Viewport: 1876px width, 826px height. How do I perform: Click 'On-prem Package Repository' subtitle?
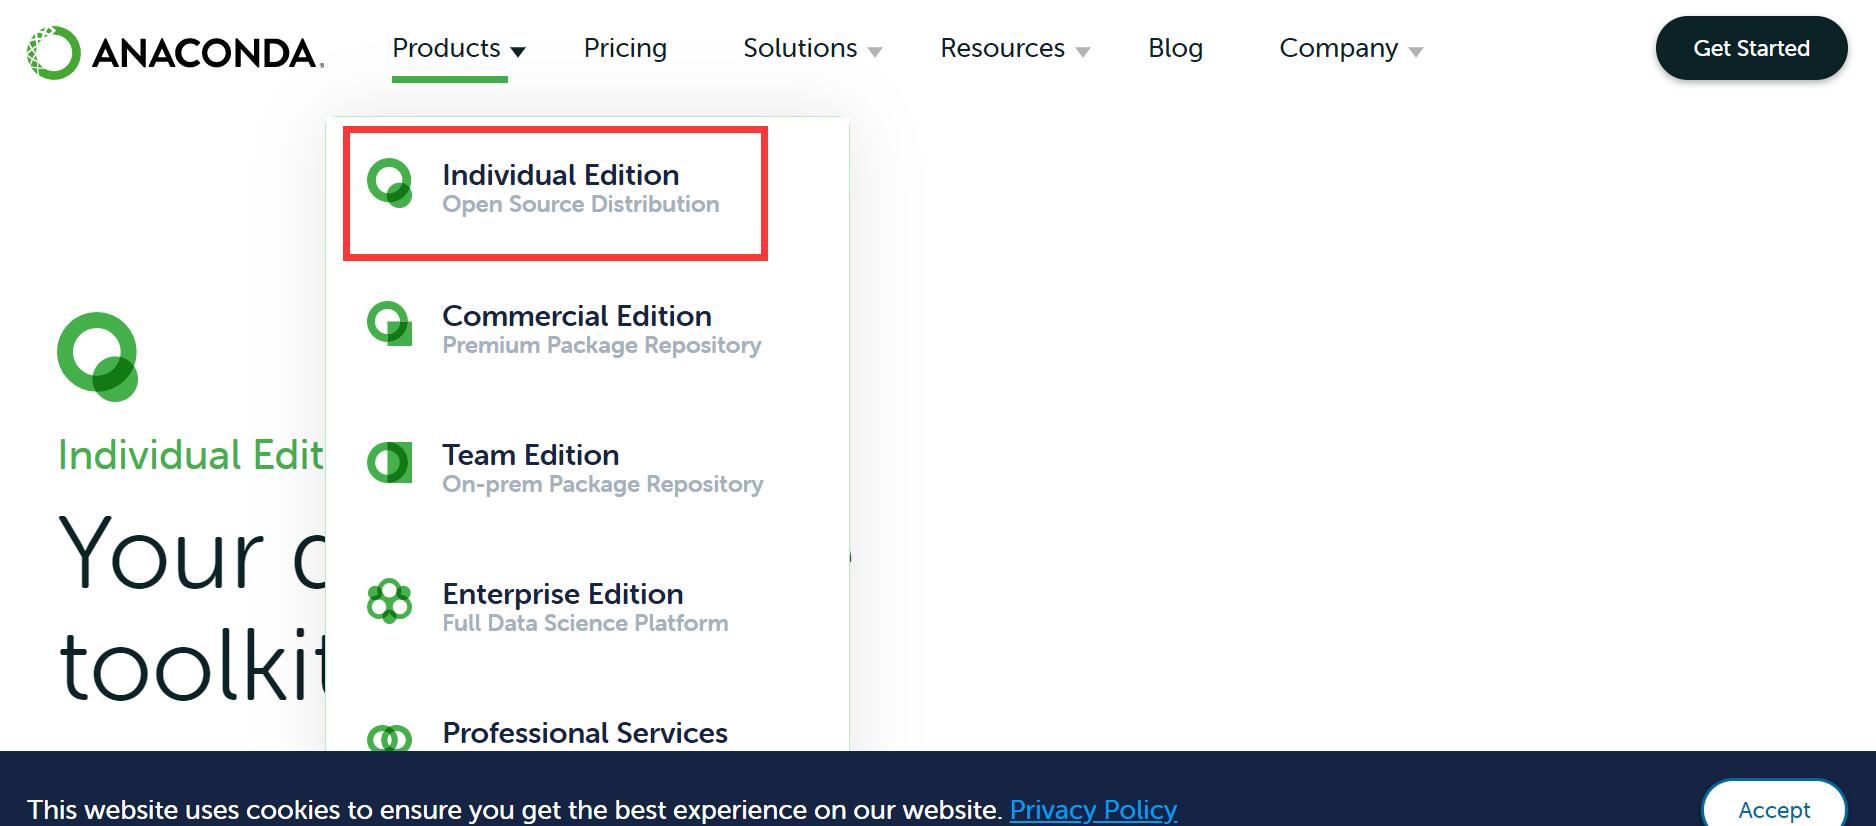coord(603,484)
